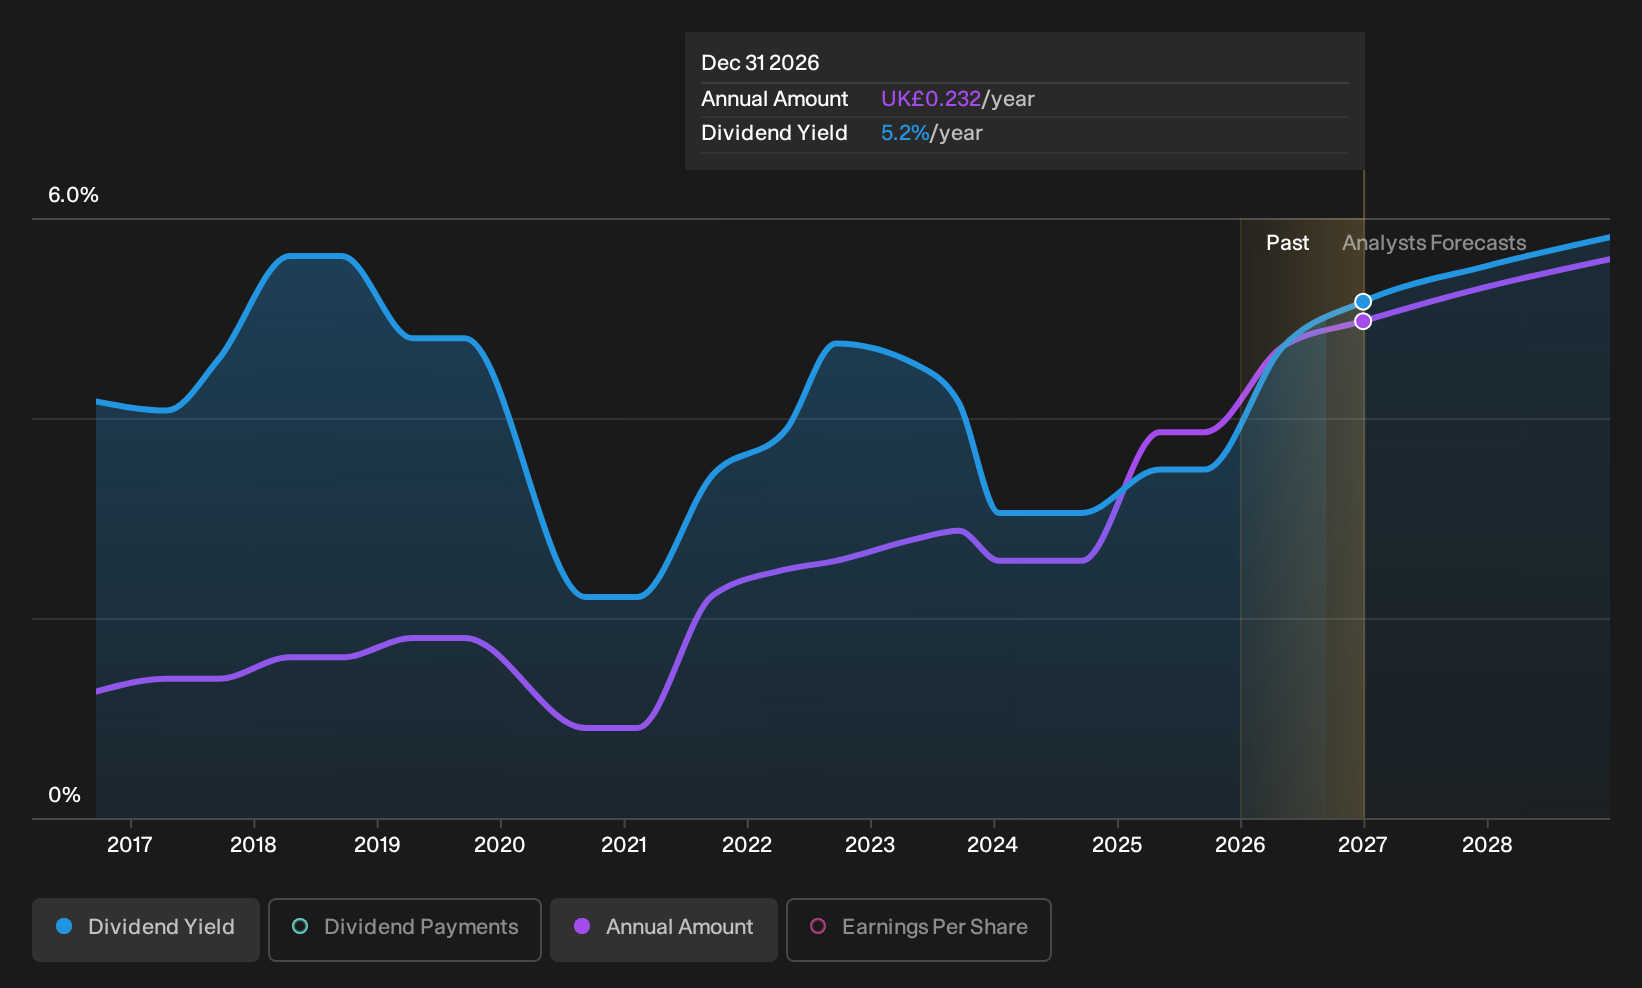
Task: Select the blue dividend yield data point
Action: (1363, 302)
